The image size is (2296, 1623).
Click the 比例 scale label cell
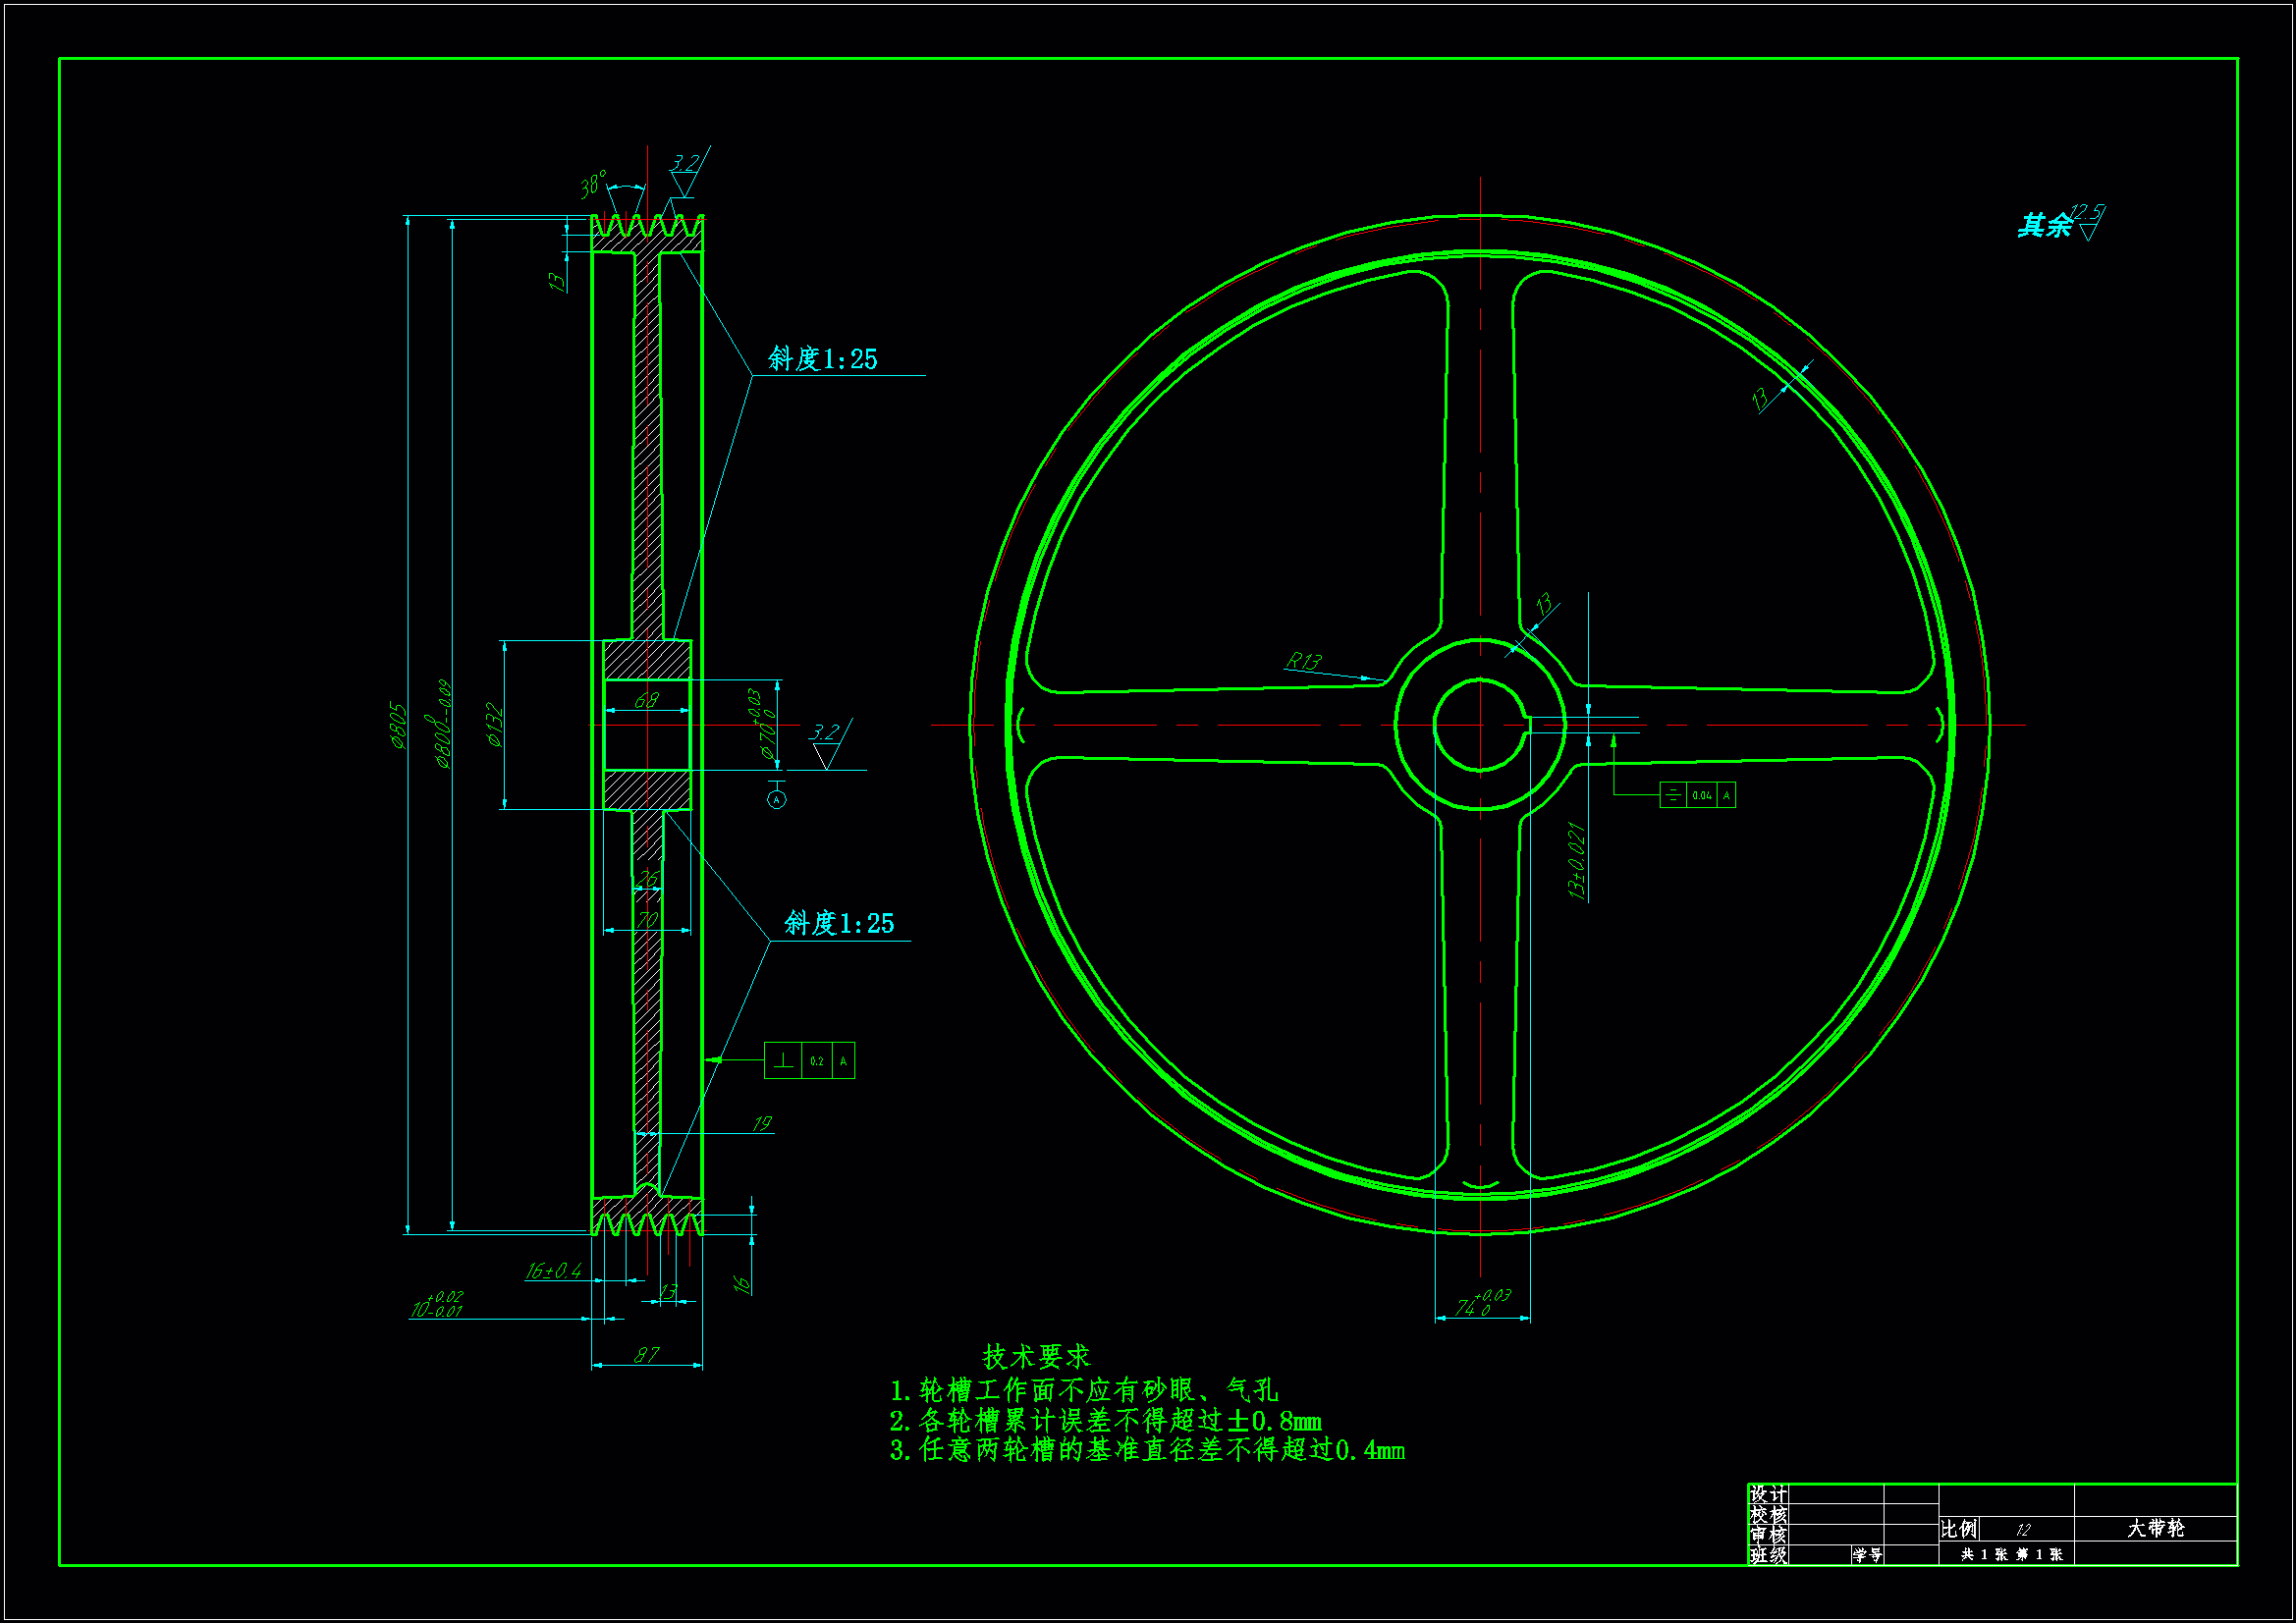[1958, 1529]
